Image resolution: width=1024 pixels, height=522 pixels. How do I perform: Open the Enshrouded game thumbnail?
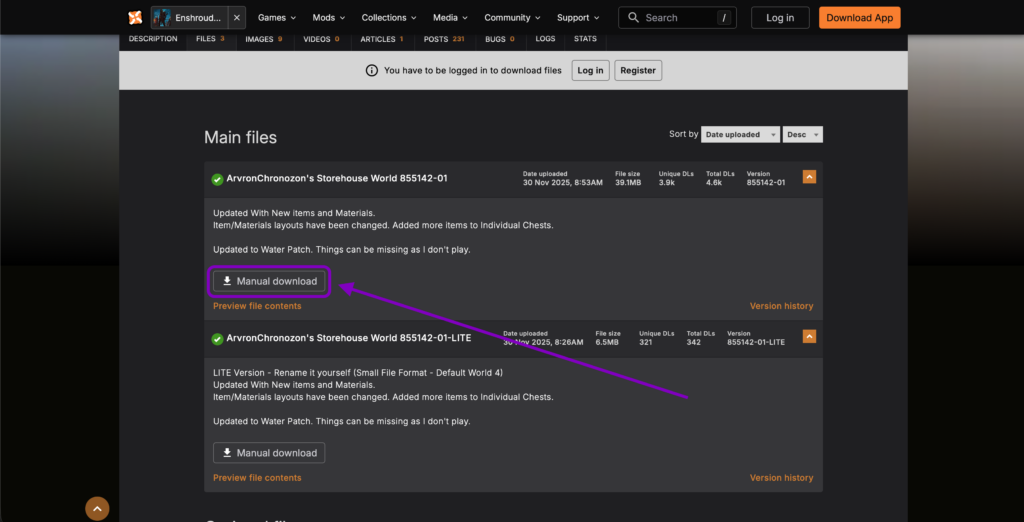(163, 18)
